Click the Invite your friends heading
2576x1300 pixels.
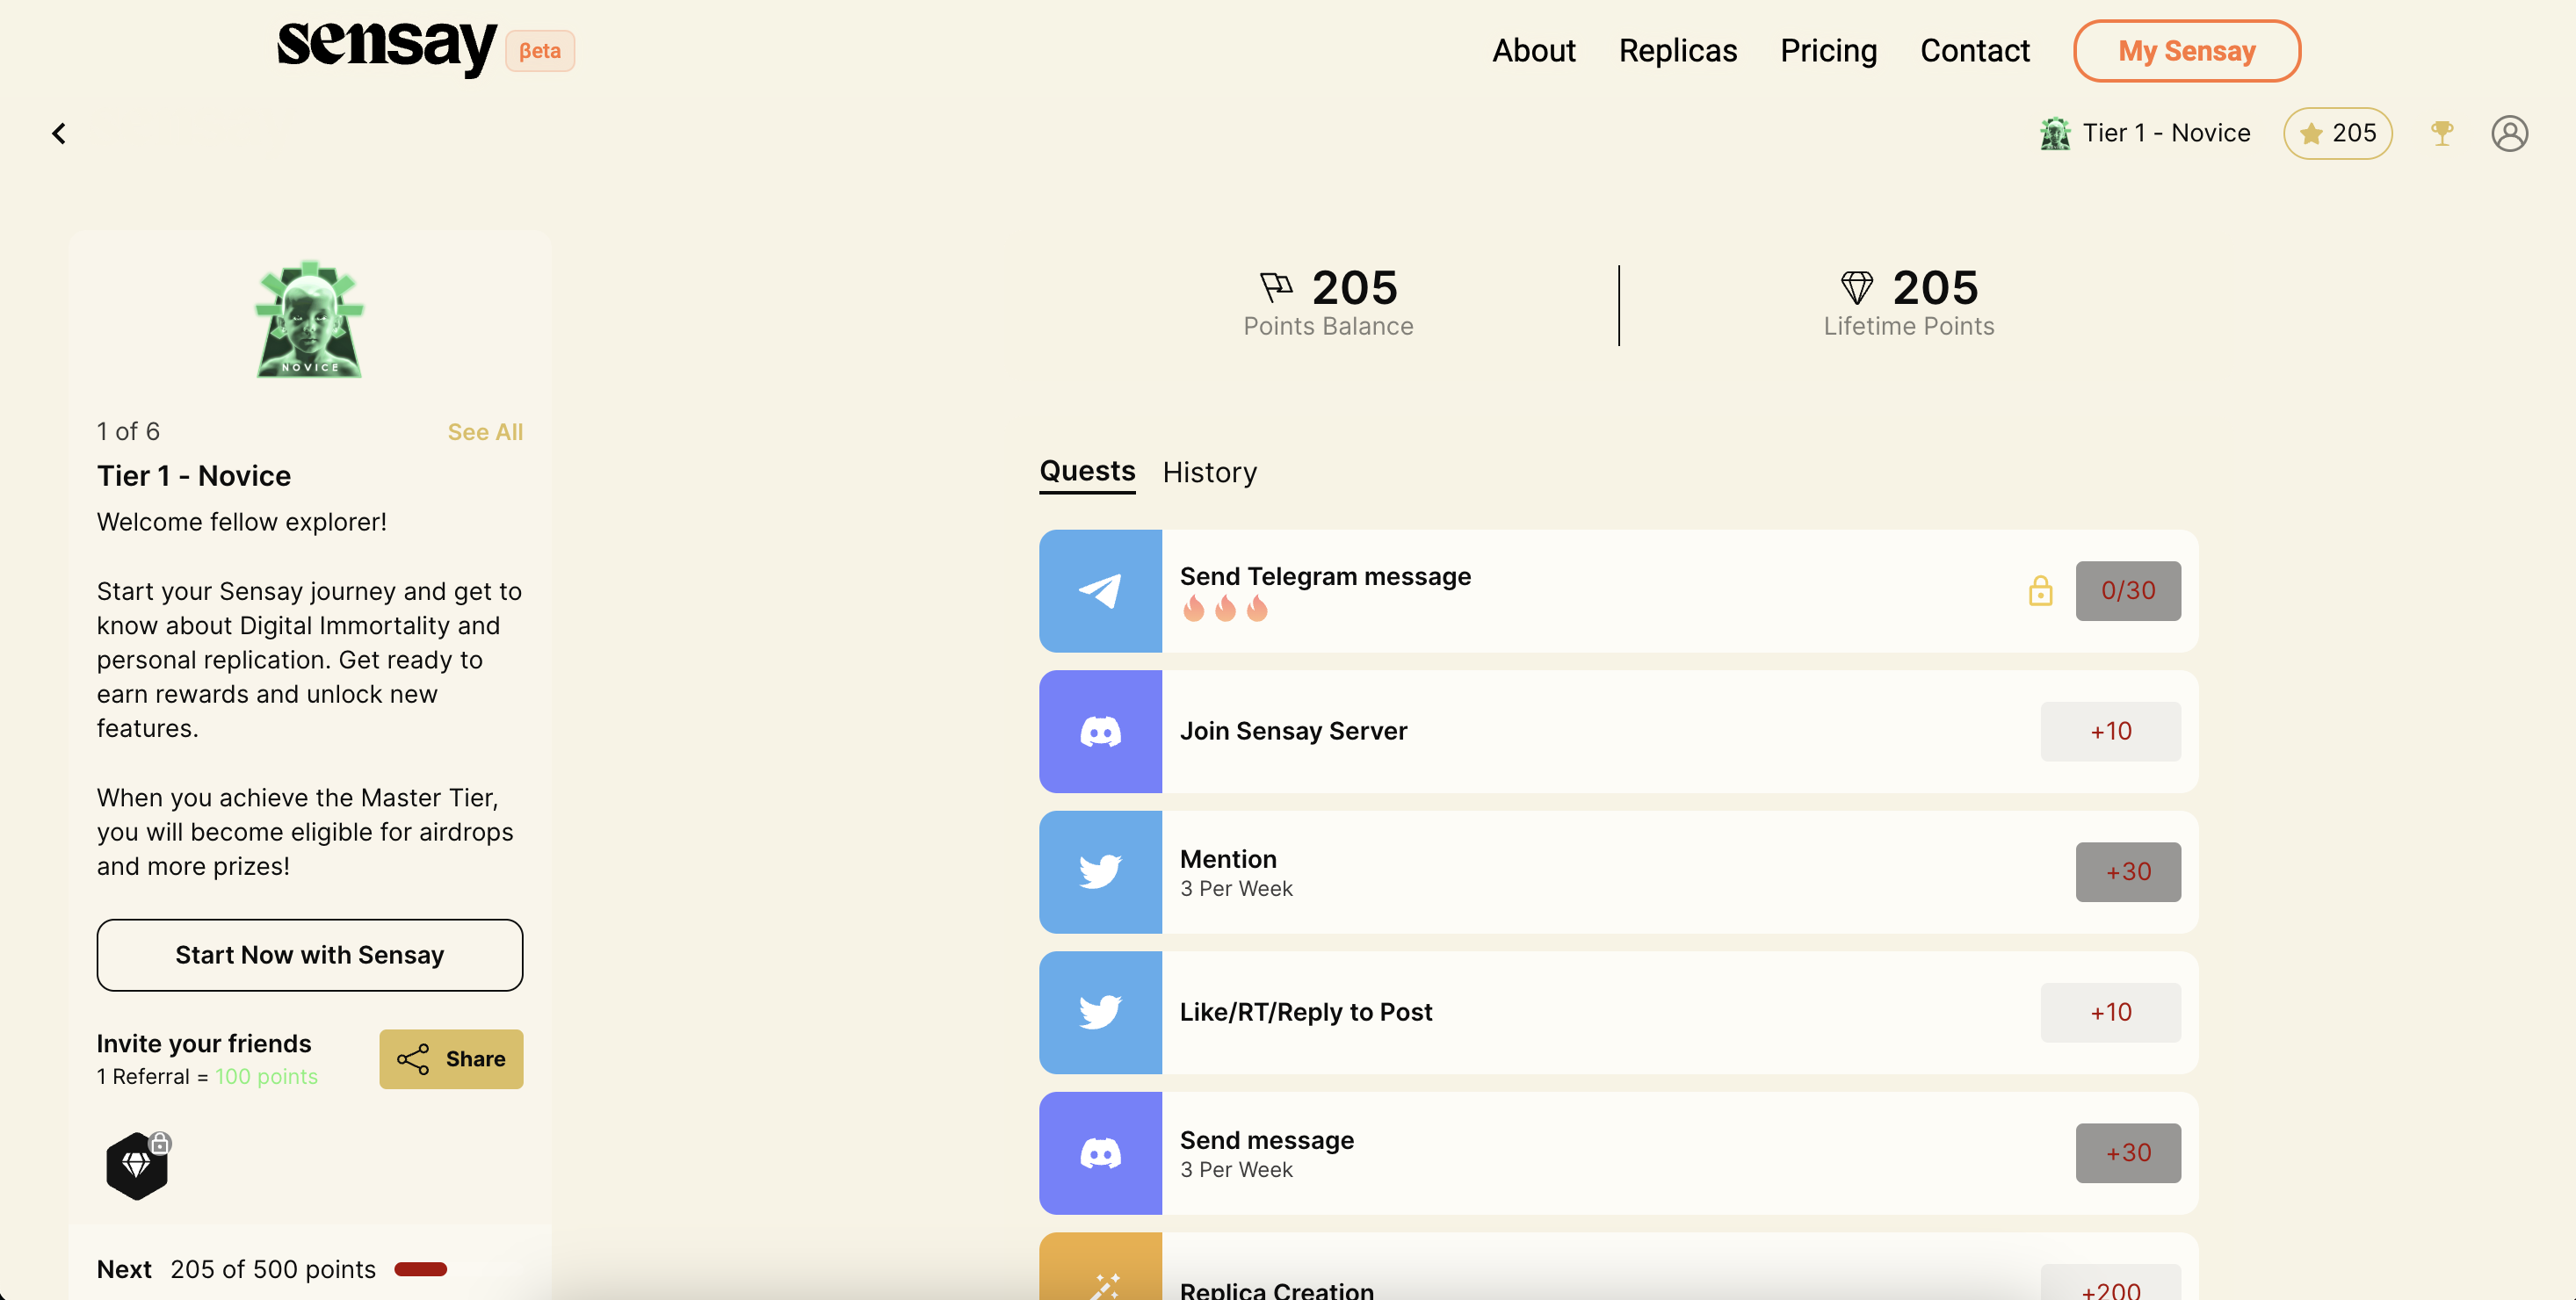point(204,1044)
